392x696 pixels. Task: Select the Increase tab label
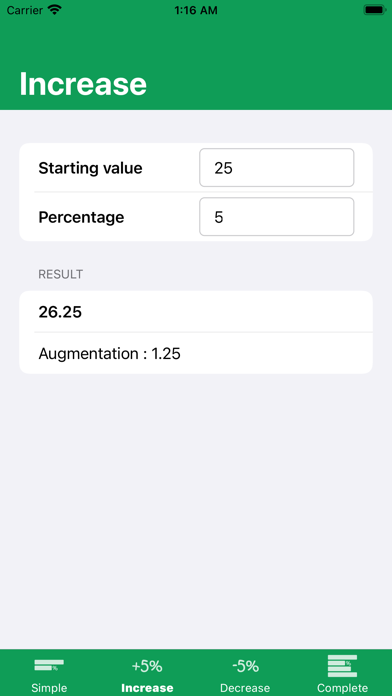point(147,688)
